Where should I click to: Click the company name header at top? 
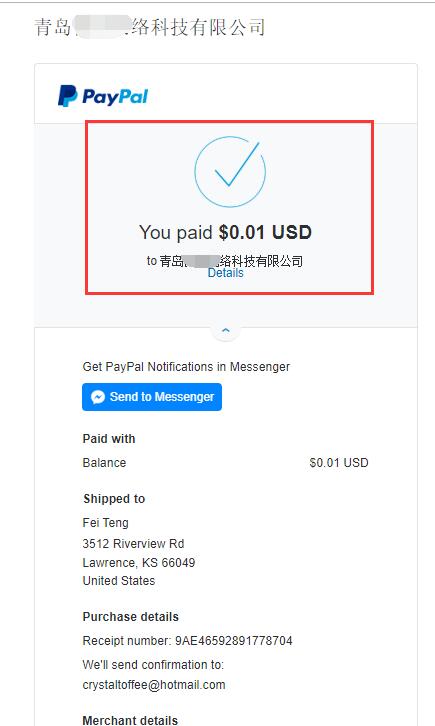[x=149, y=27]
